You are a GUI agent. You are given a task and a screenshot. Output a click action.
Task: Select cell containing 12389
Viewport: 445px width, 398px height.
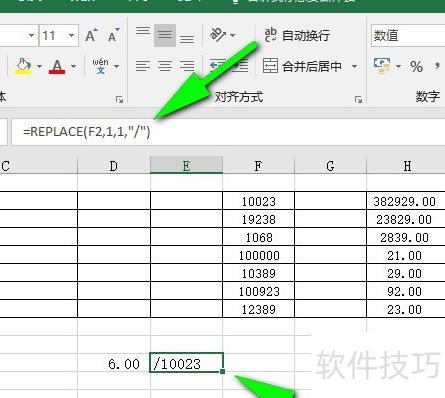(258, 309)
